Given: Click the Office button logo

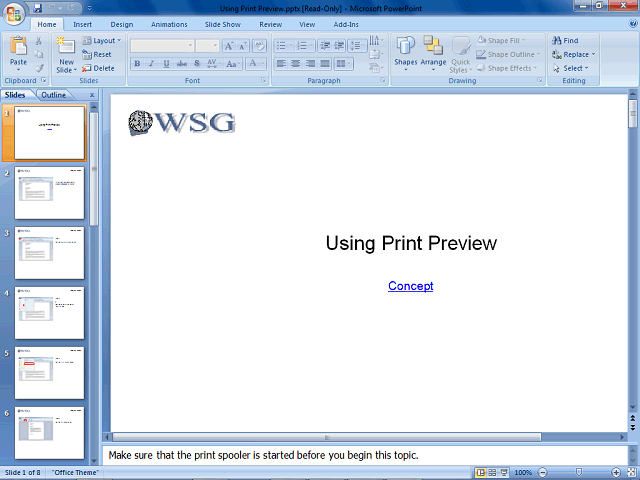Looking at the screenshot, I should tap(13, 15).
